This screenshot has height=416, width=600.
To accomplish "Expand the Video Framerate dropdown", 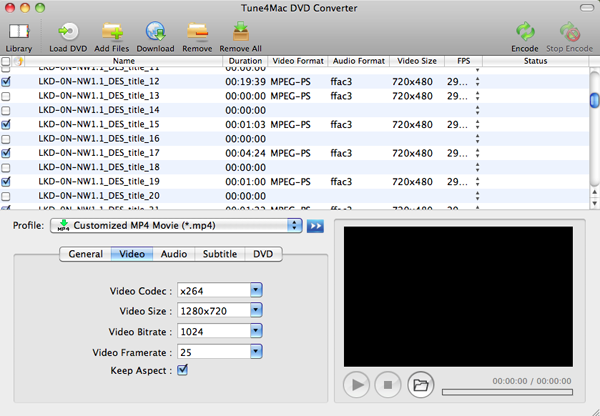I will 256,352.
